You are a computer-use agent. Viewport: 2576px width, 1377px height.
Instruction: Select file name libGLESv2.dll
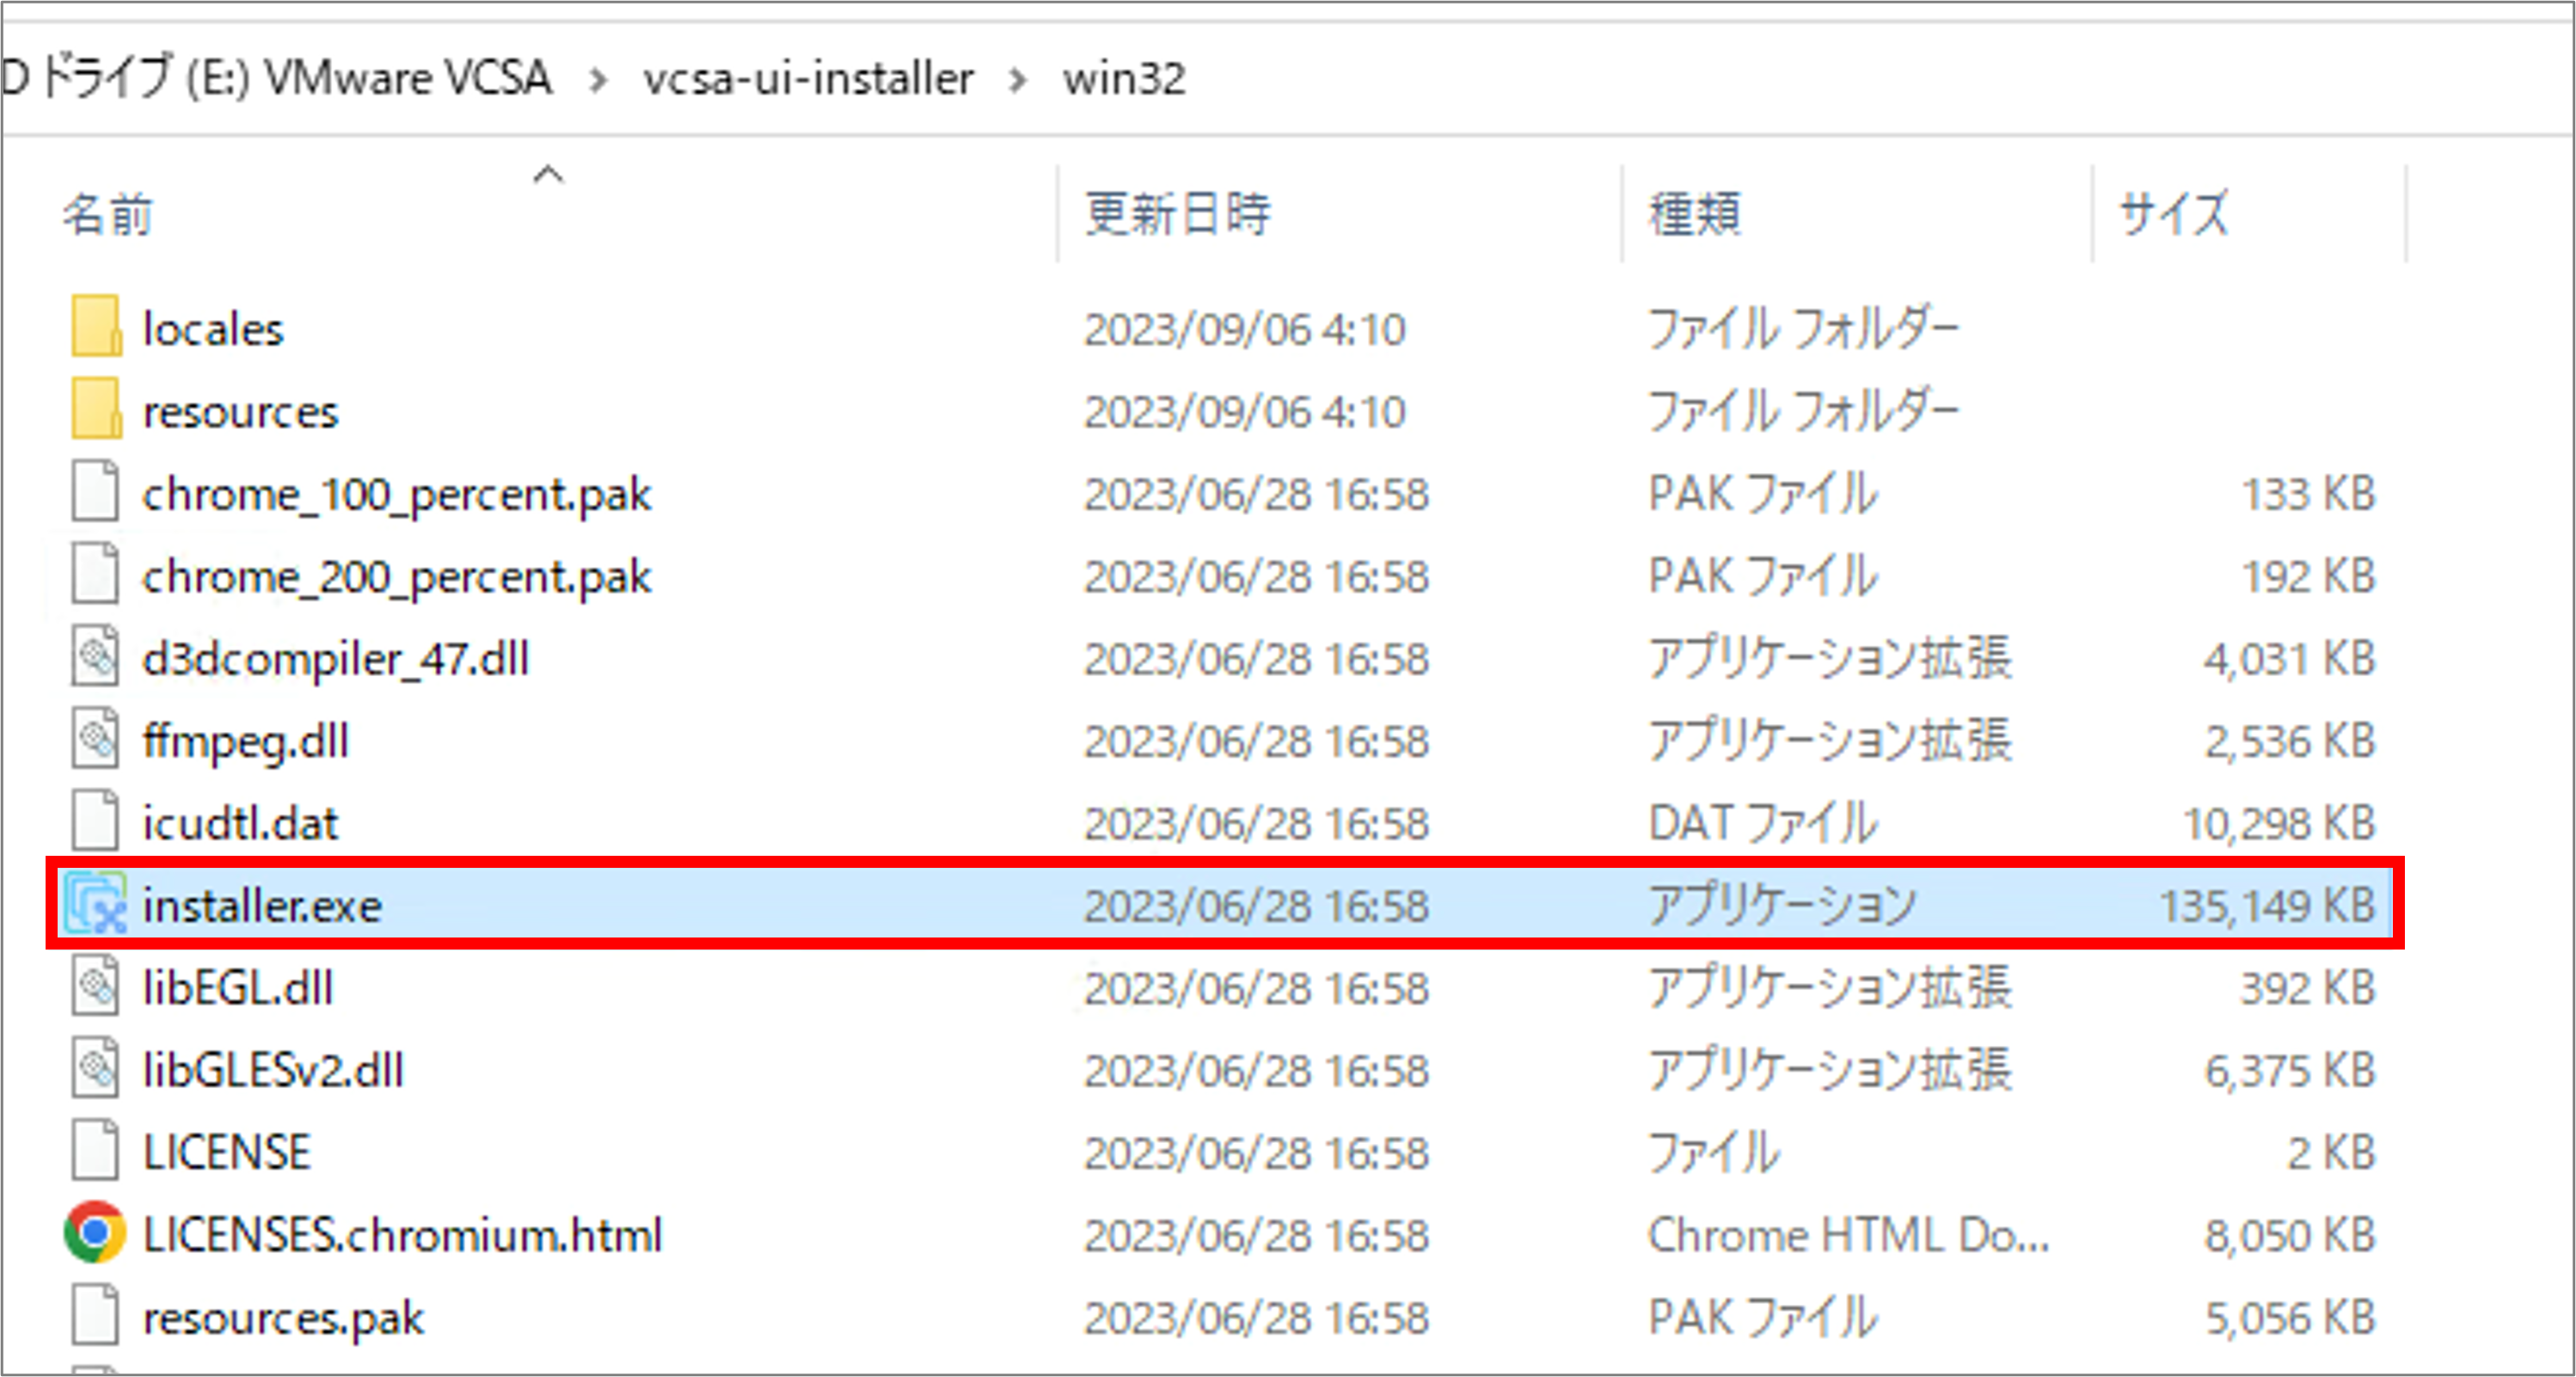273,1070
